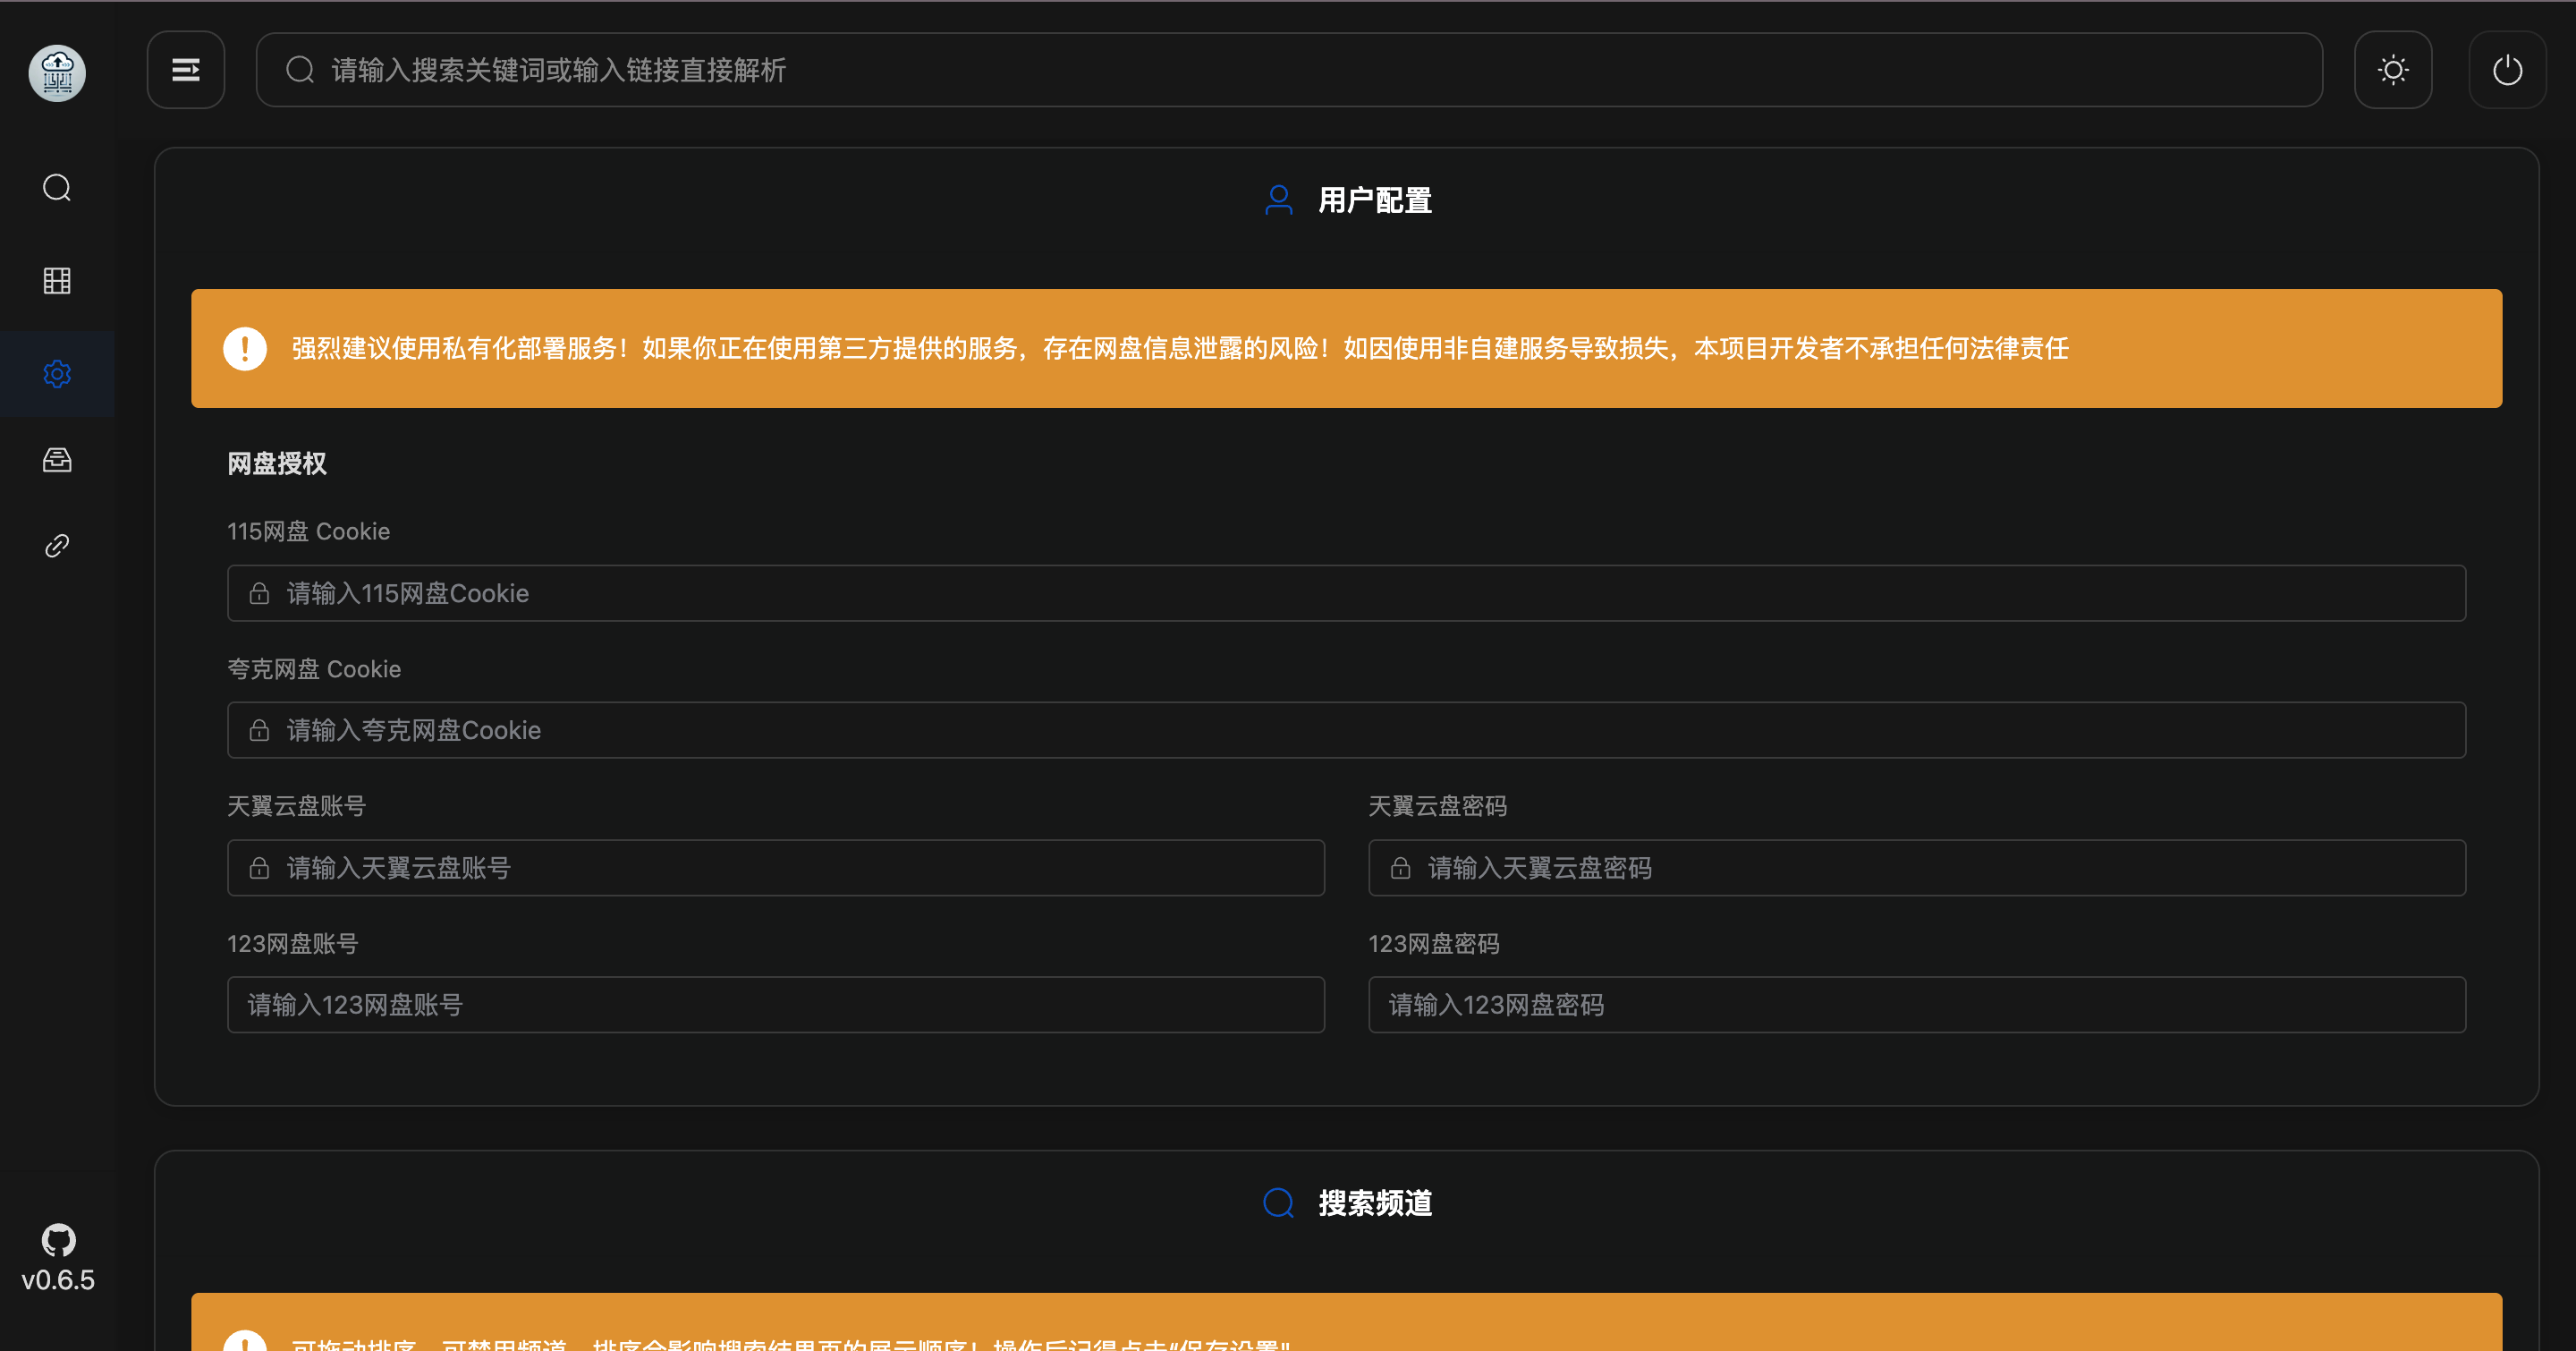Screen dimensions: 2576x1351
Task: Click the orange private-deployment warning banner
Action: pyautogui.click(x=1346, y=349)
